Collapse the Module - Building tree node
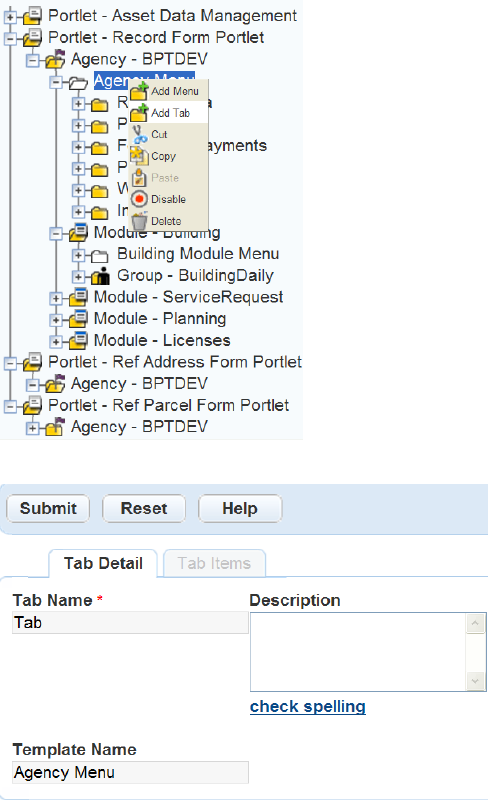Image resolution: width=488 pixels, height=804 pixels. (x=55, y=234)
